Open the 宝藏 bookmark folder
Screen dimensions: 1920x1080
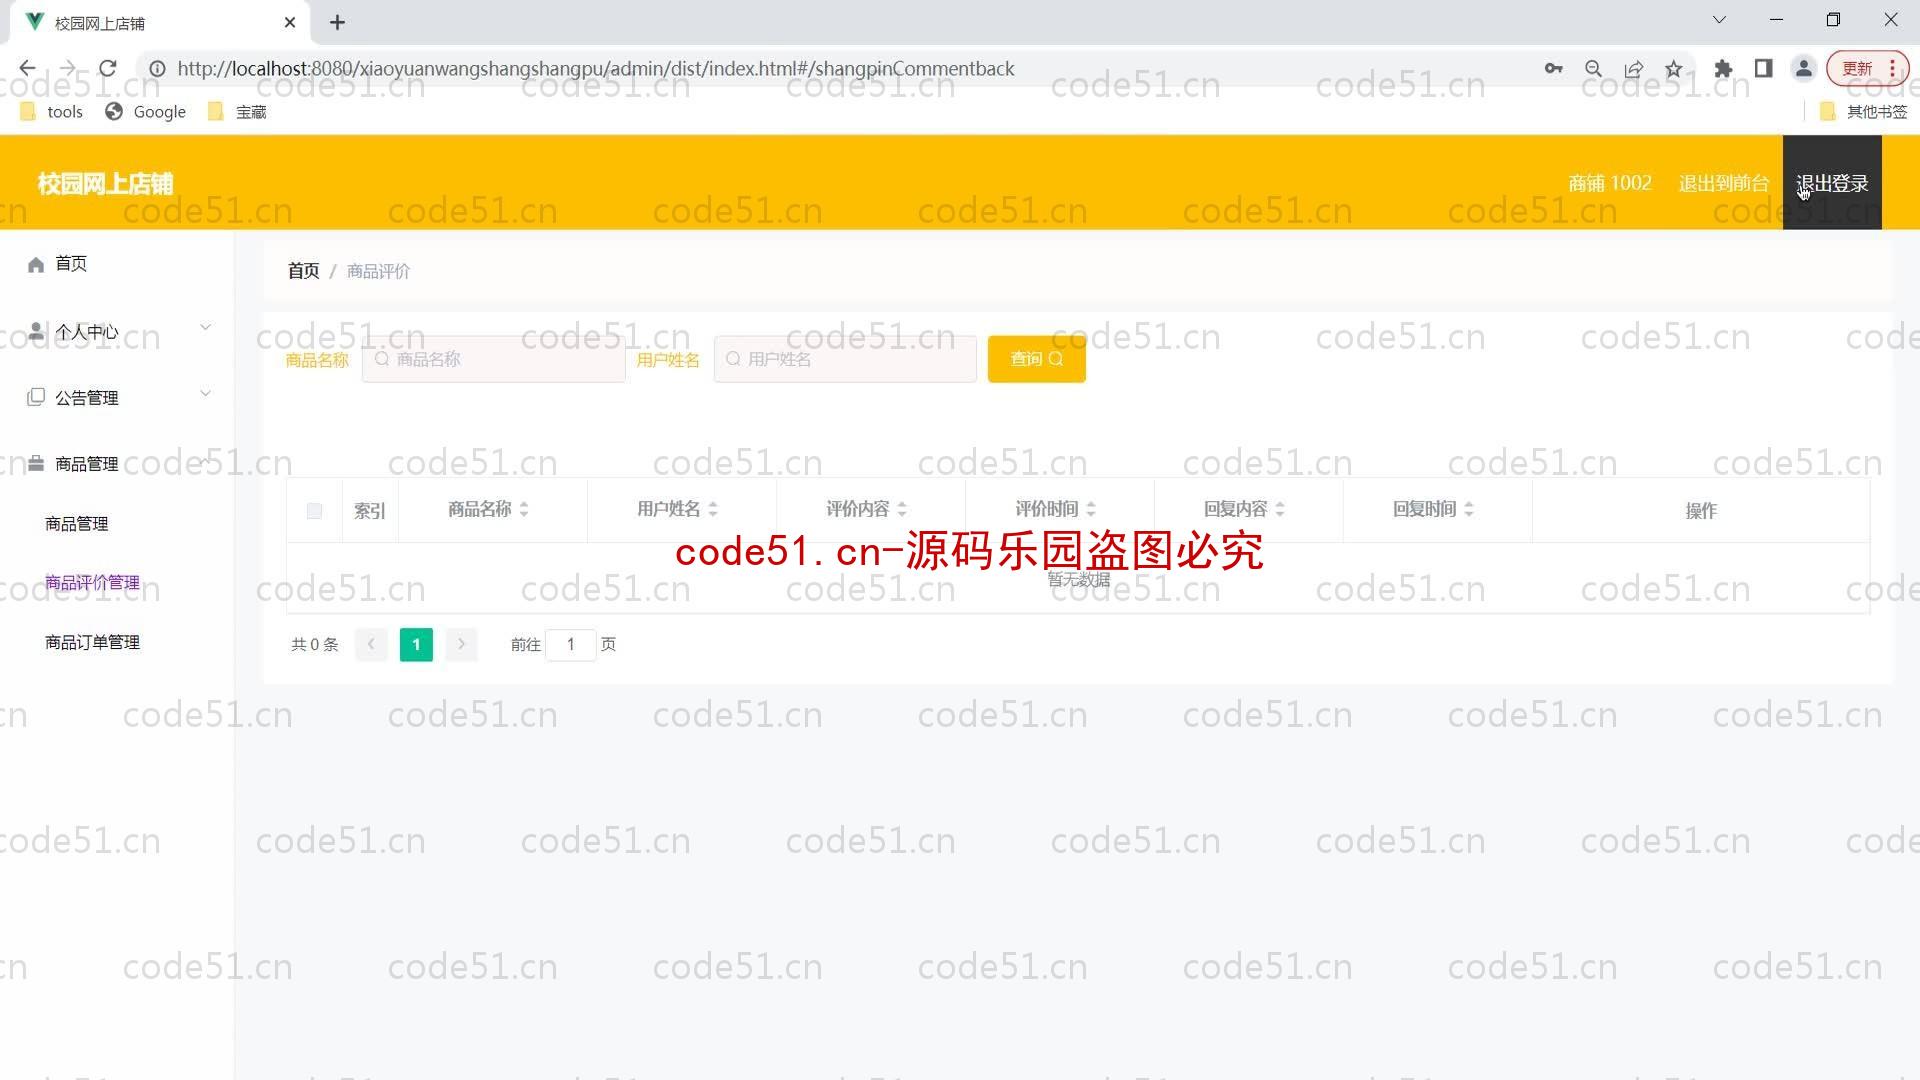click(237, 112)
